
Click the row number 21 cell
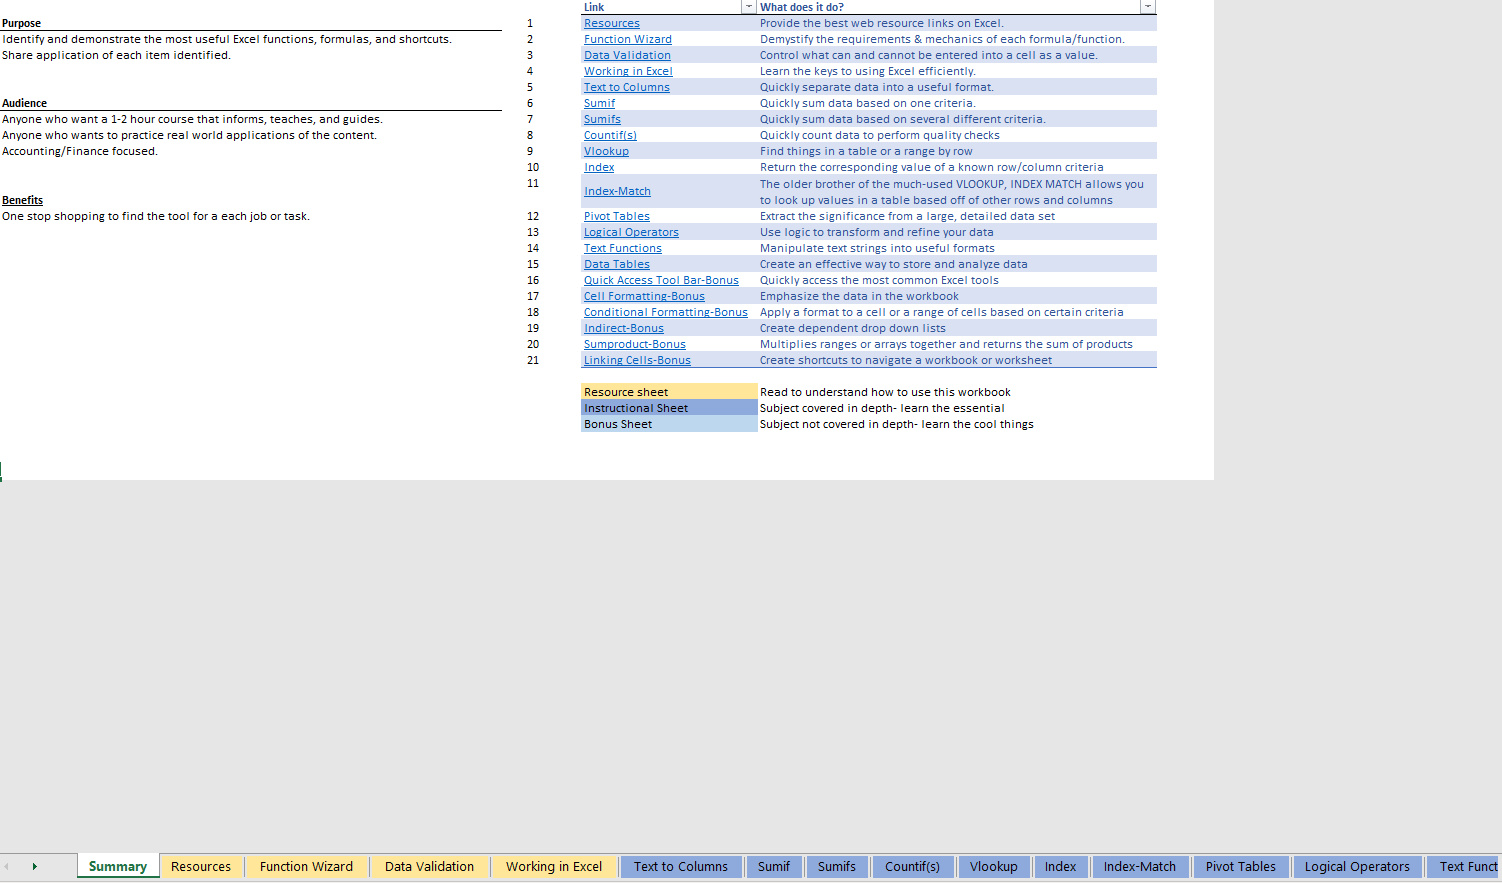(x=533, y=360)
